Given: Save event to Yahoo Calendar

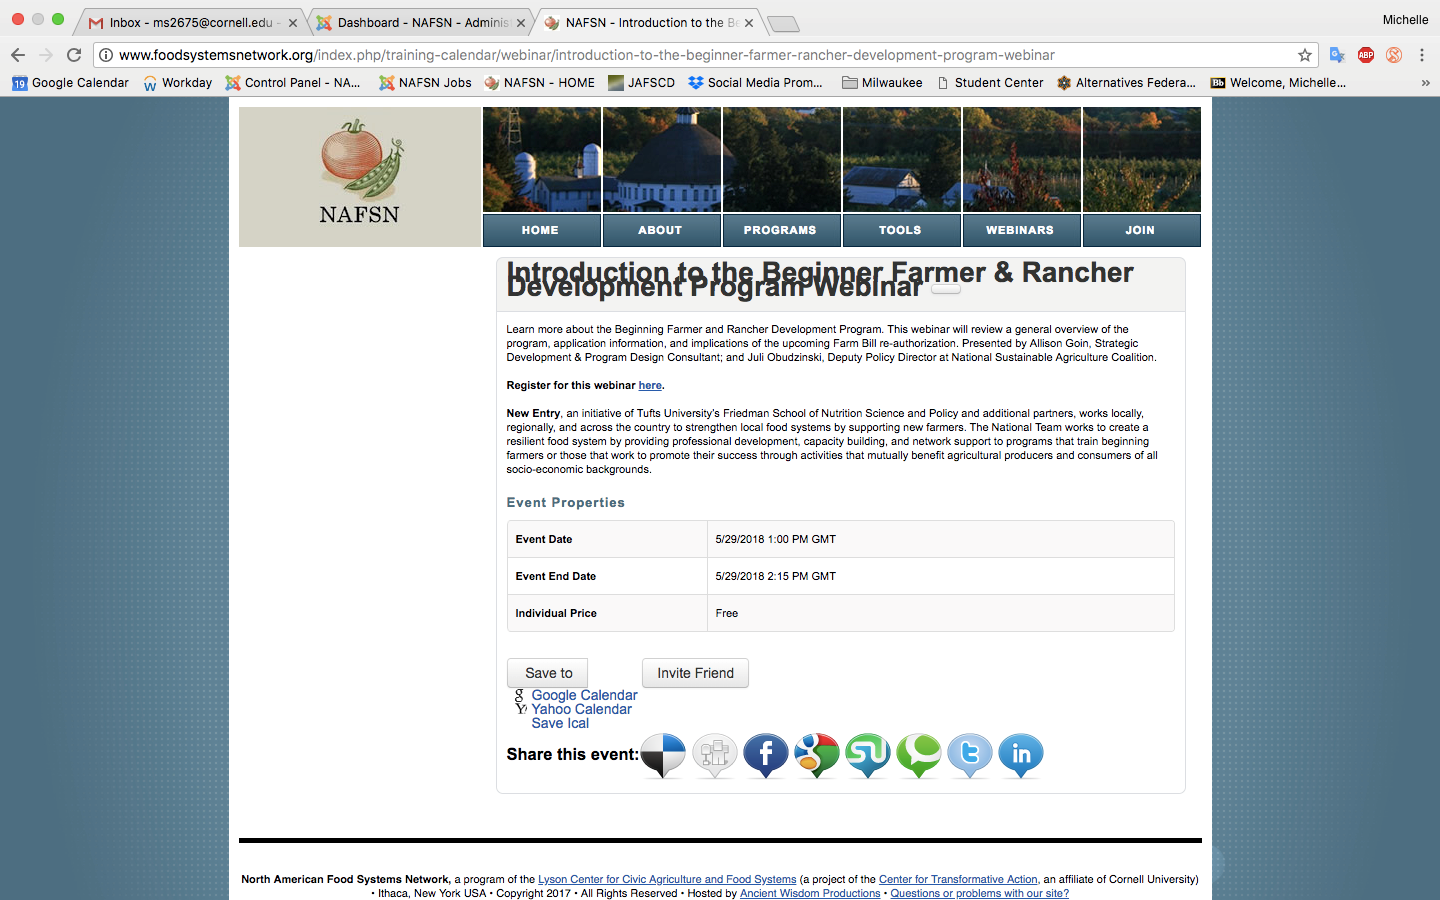Looking at the screenshot, I should click(581, 709).
